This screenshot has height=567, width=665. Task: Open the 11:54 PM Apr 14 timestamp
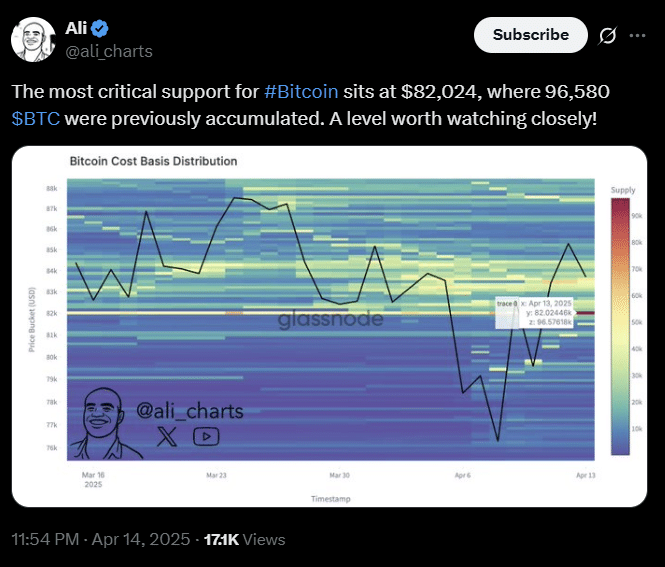click(x=101, y=539)
